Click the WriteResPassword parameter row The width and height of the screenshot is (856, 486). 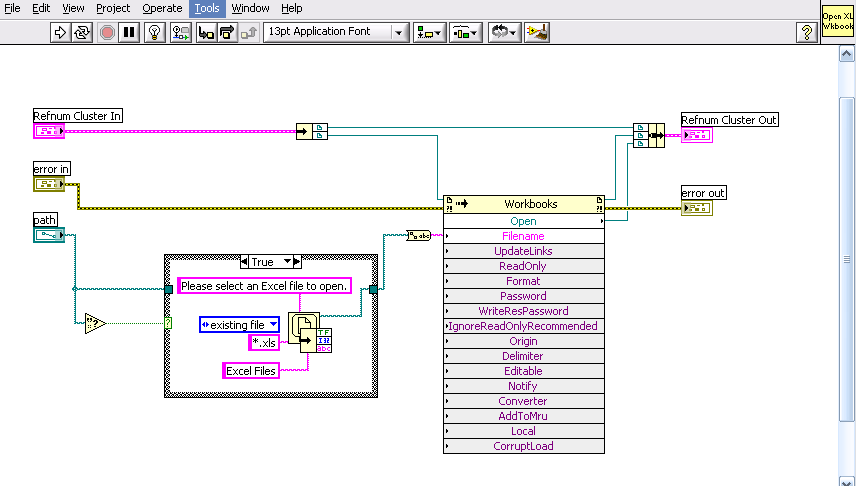coord(524,311)
